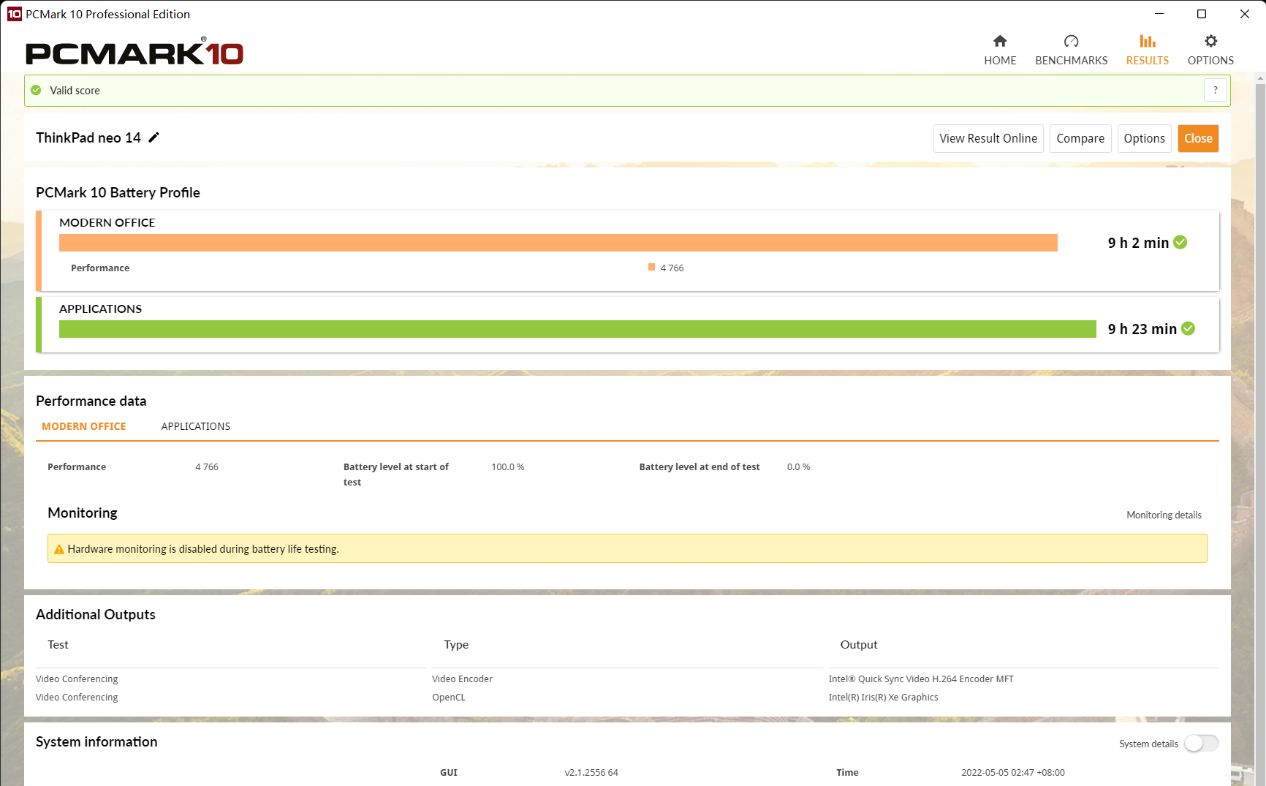
Task: Expand the Modern Office result panel
Action: click(x=107, y=223)
